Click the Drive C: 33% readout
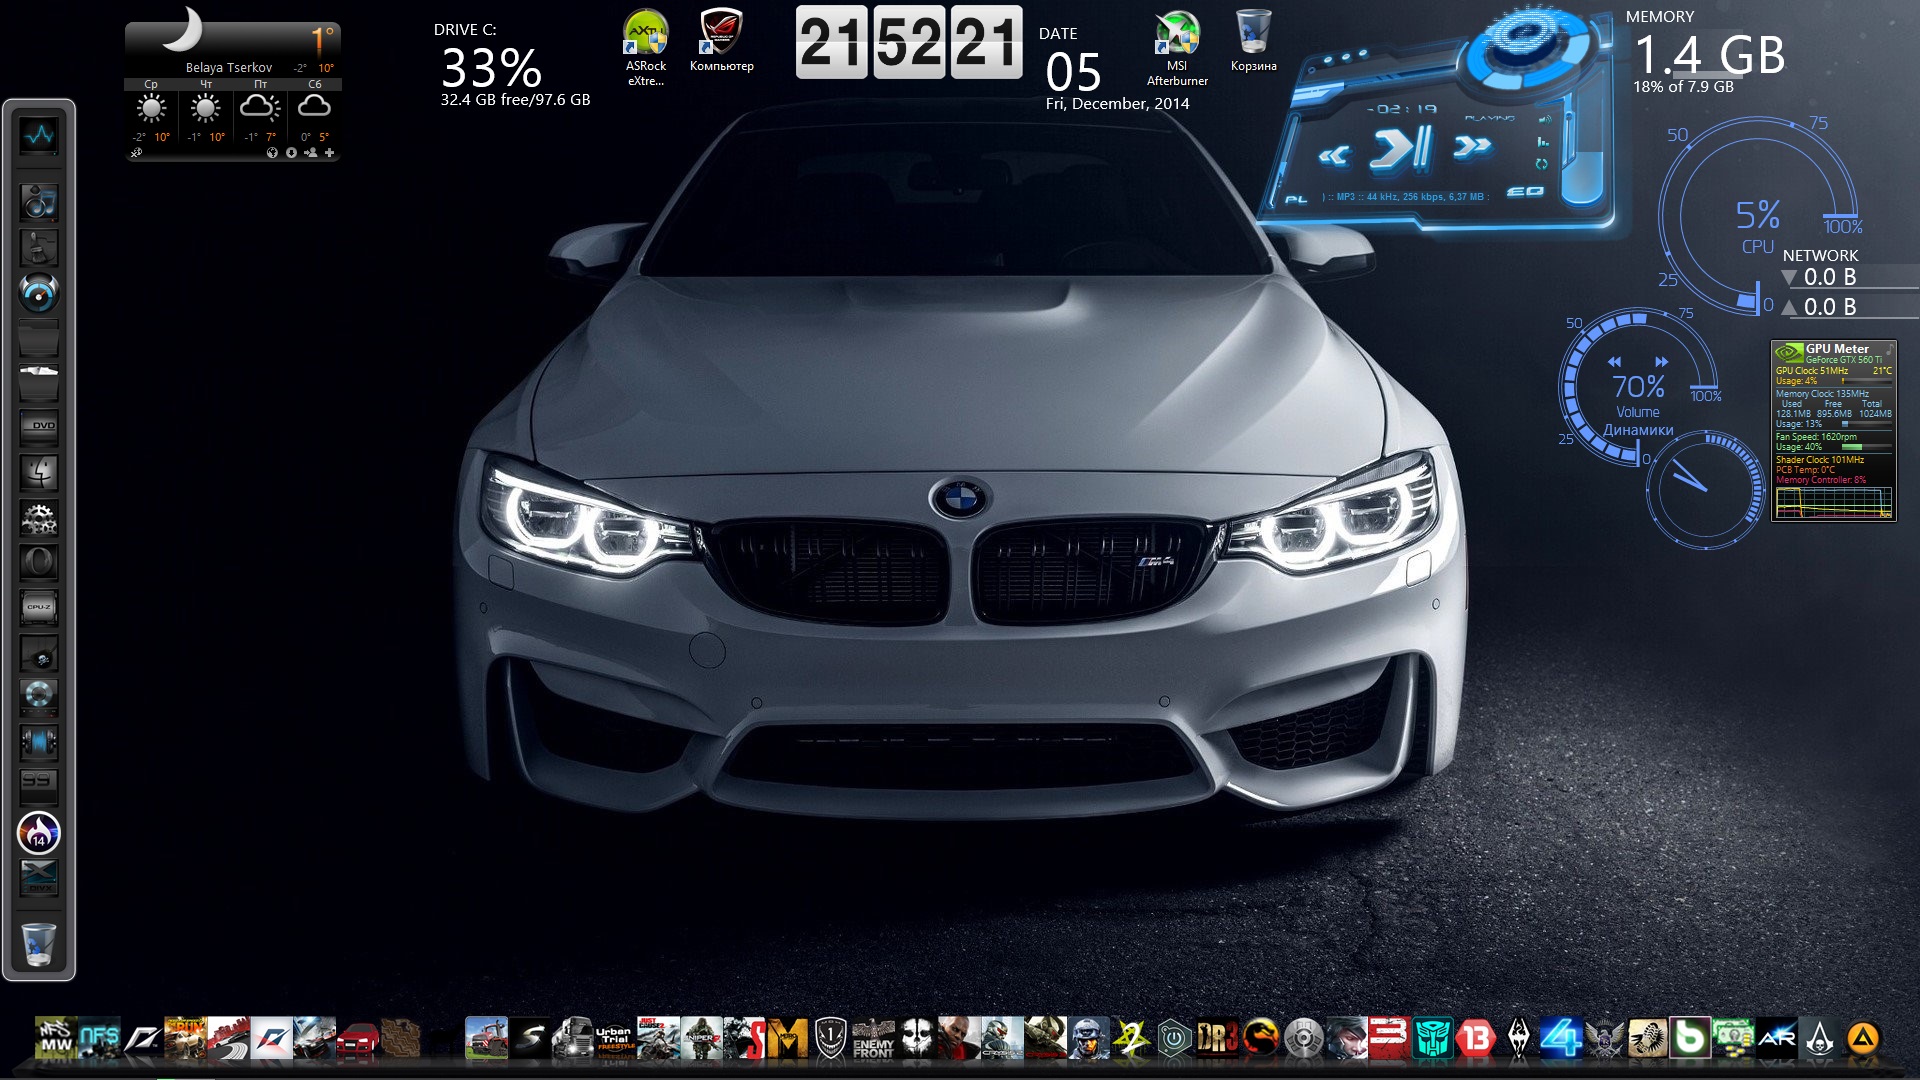The height and width of the screenshot is (1080, 1920). pyautogui.click(x=491, y=68)
